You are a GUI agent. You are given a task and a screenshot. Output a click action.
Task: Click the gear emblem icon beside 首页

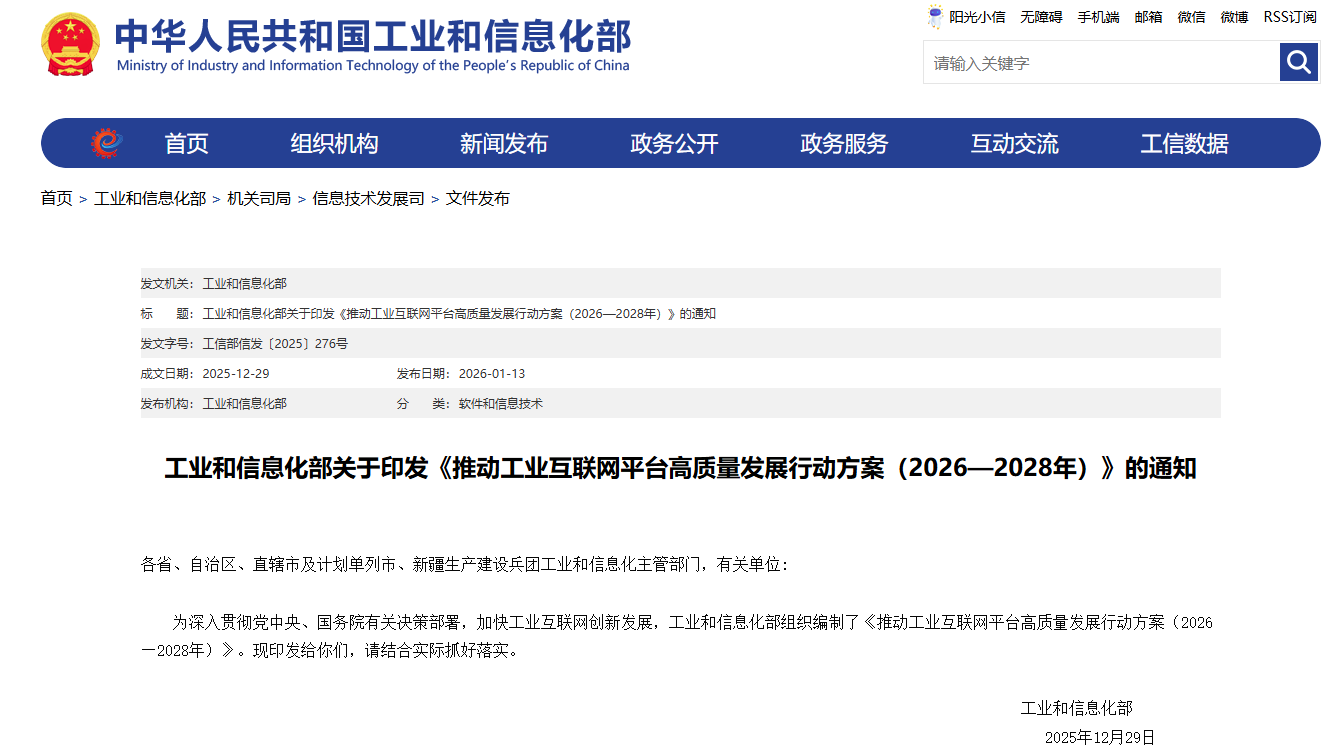tap(106, 142)
